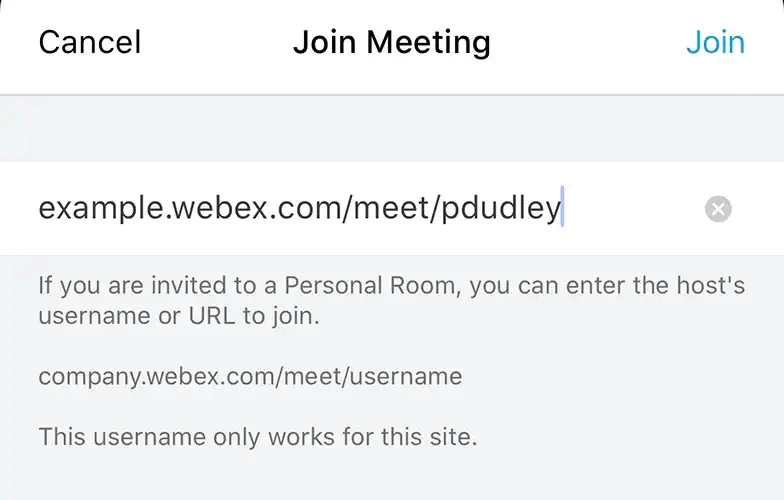Click the gray area above the URL field
Screen dimensions: 784x500
(x=391, y=130)
